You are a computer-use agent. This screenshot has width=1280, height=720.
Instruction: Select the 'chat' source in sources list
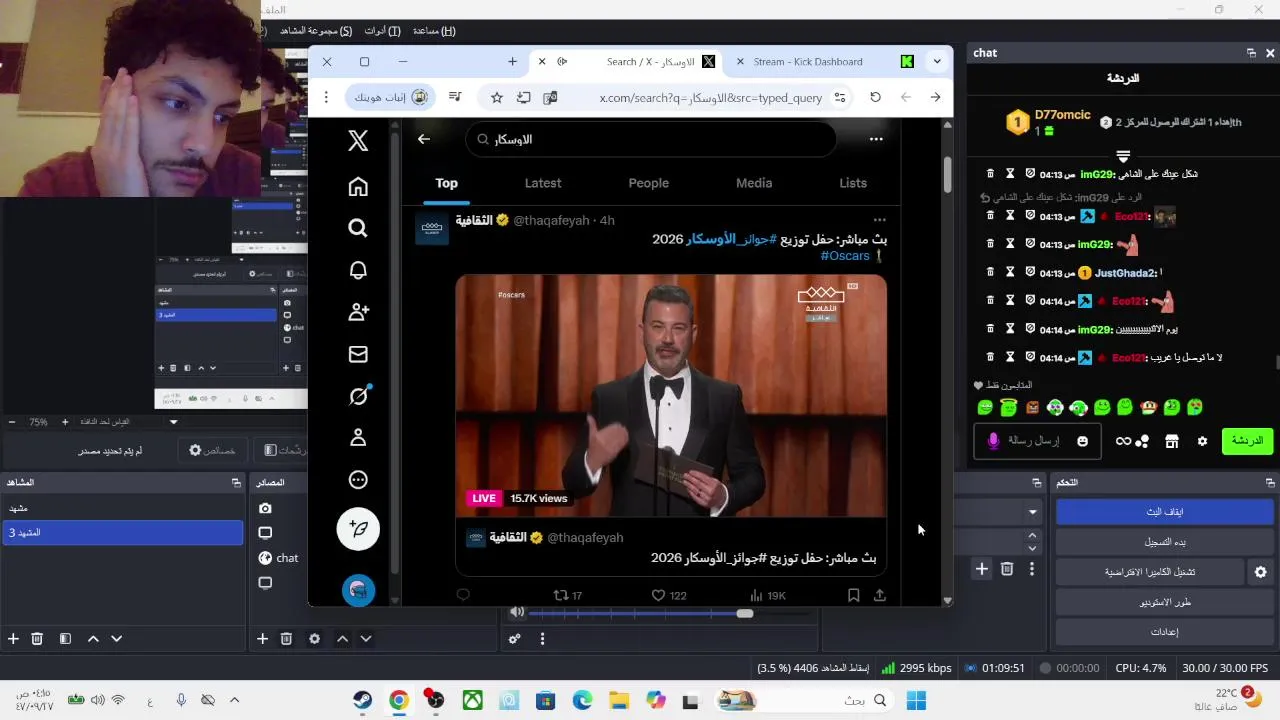pos(287,558)
